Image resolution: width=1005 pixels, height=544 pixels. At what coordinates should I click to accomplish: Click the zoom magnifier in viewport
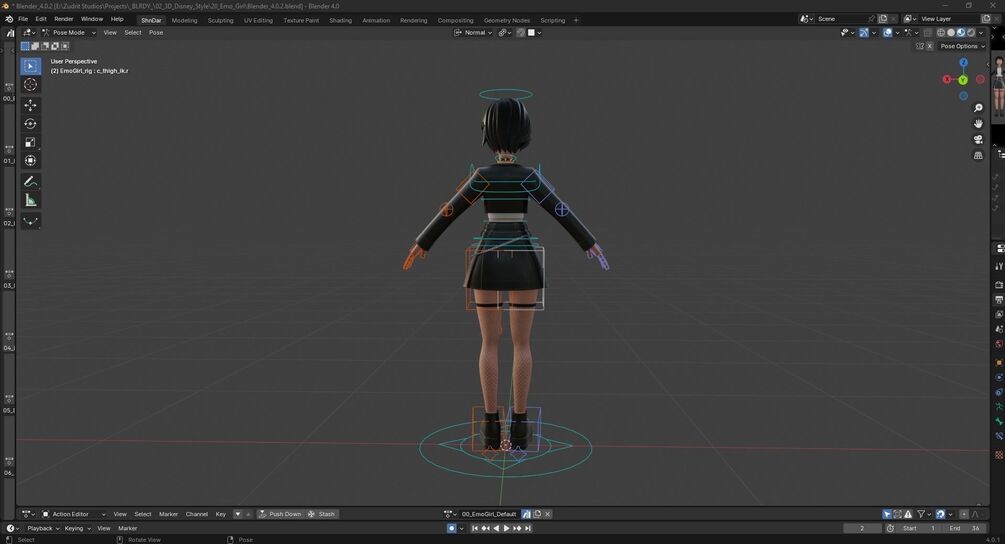coord(978,108)
